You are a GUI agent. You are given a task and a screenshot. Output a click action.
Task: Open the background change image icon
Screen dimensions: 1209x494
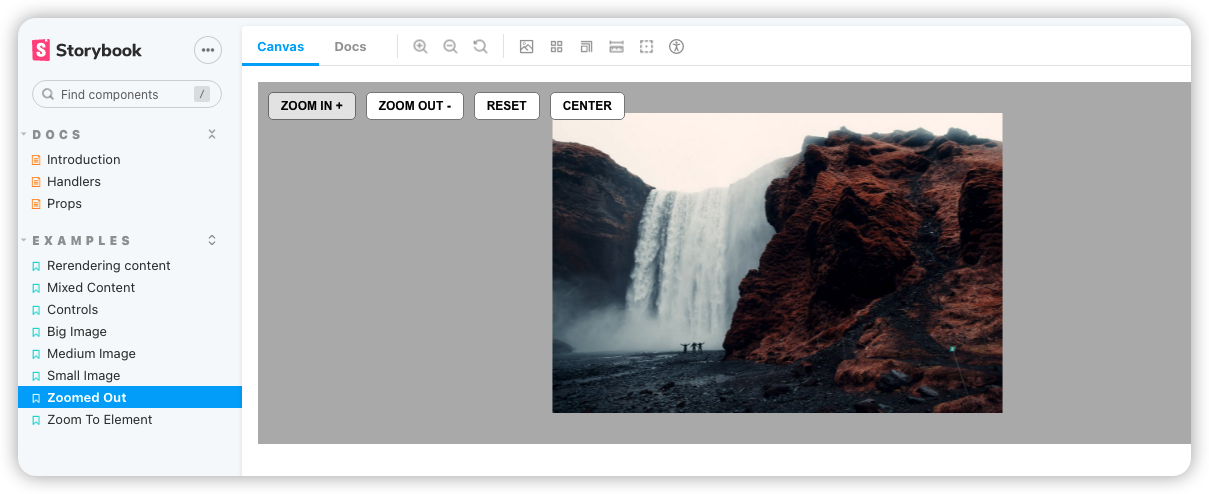tap(527, 47)
